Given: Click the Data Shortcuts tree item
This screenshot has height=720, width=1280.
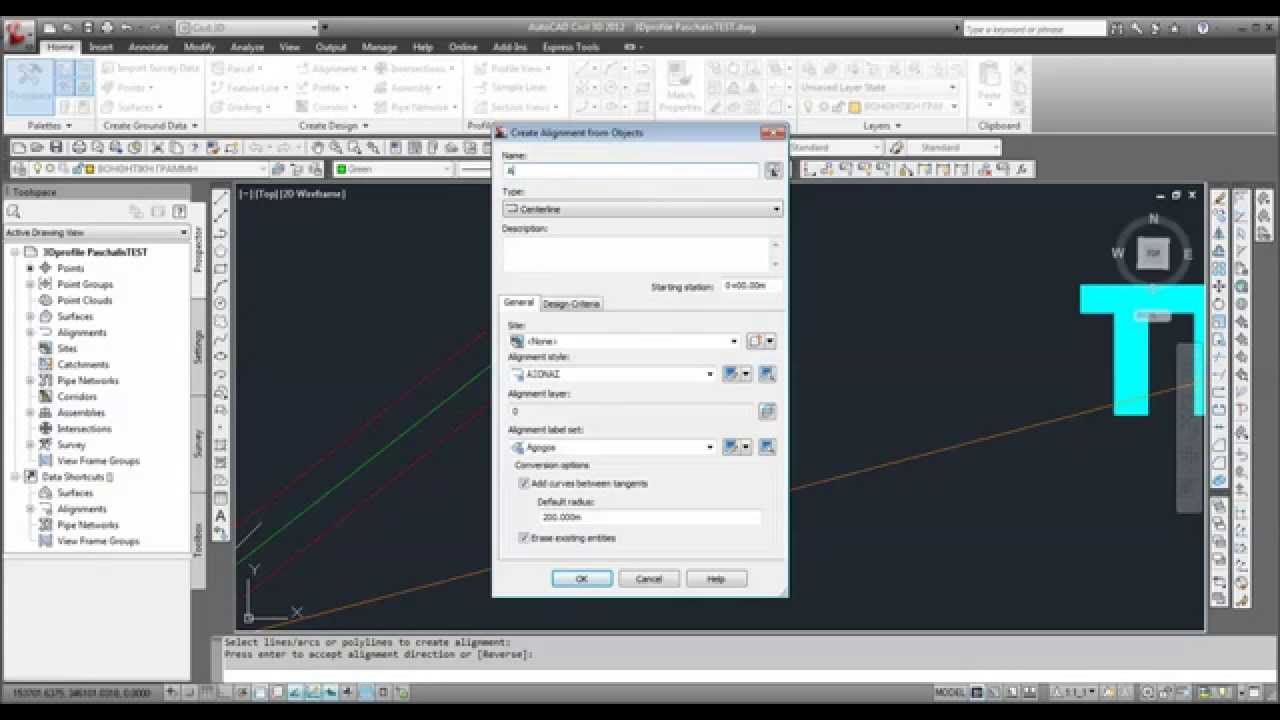Looking at the screenshot, I should pyautogui.click(x=77, y=477).
